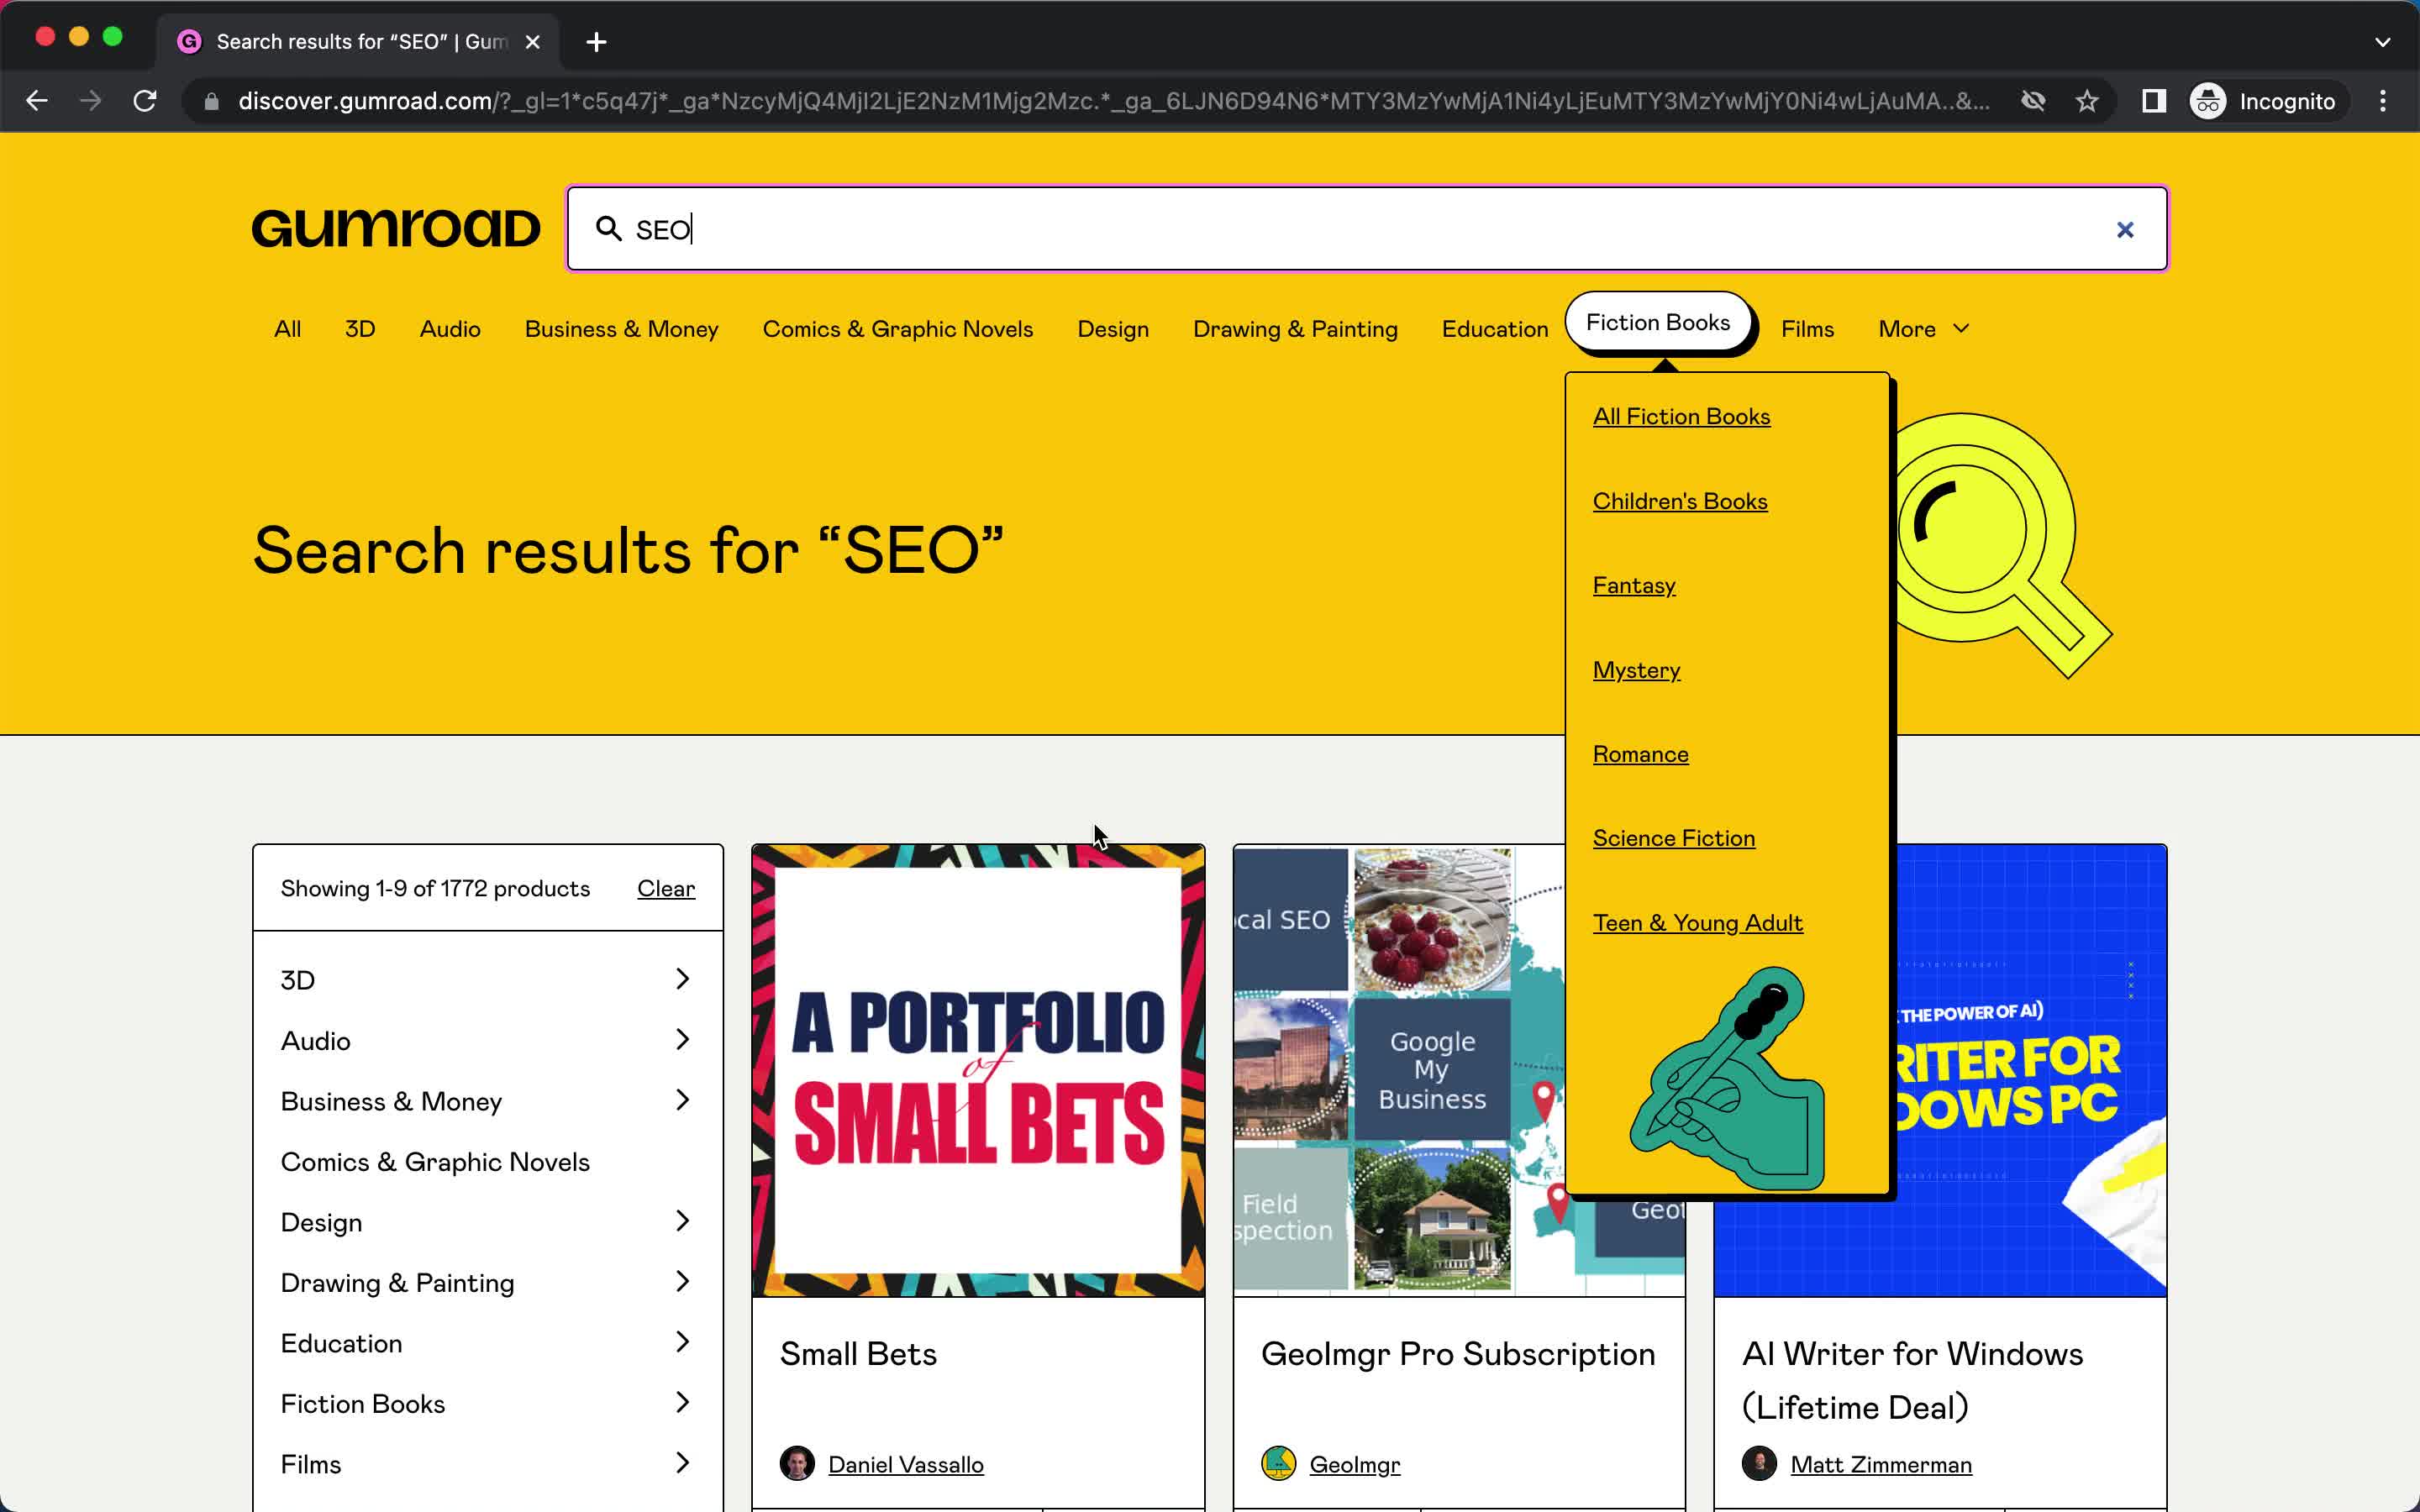This screenshot has height=1512, width=2420.
Task: Click the clear search X icon
Action: [2126, 228]
